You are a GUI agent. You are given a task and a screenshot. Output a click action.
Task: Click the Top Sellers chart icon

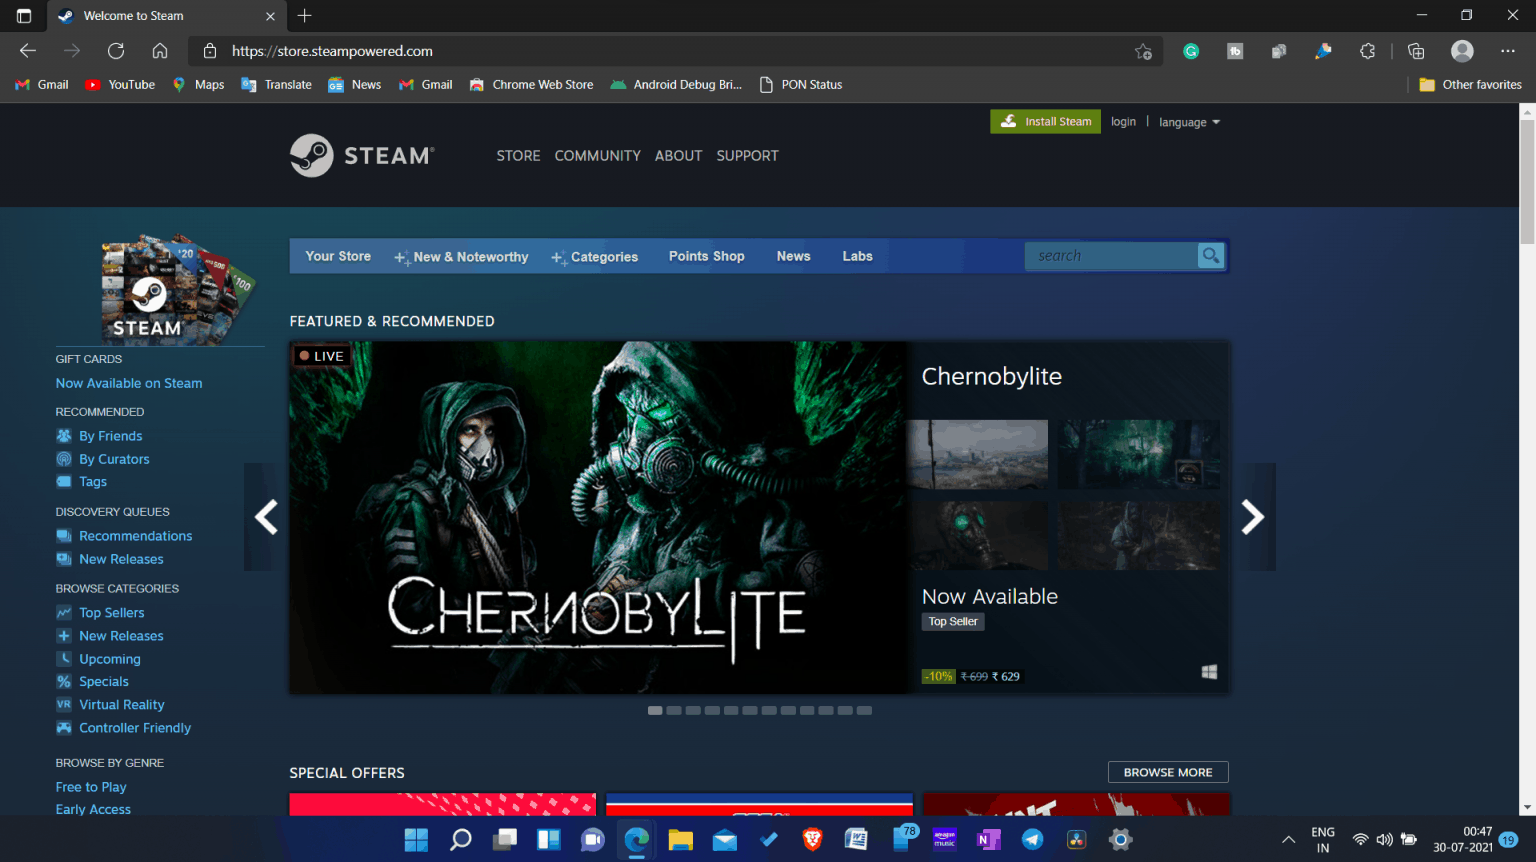pyautogui.click(x=62, y=612)
